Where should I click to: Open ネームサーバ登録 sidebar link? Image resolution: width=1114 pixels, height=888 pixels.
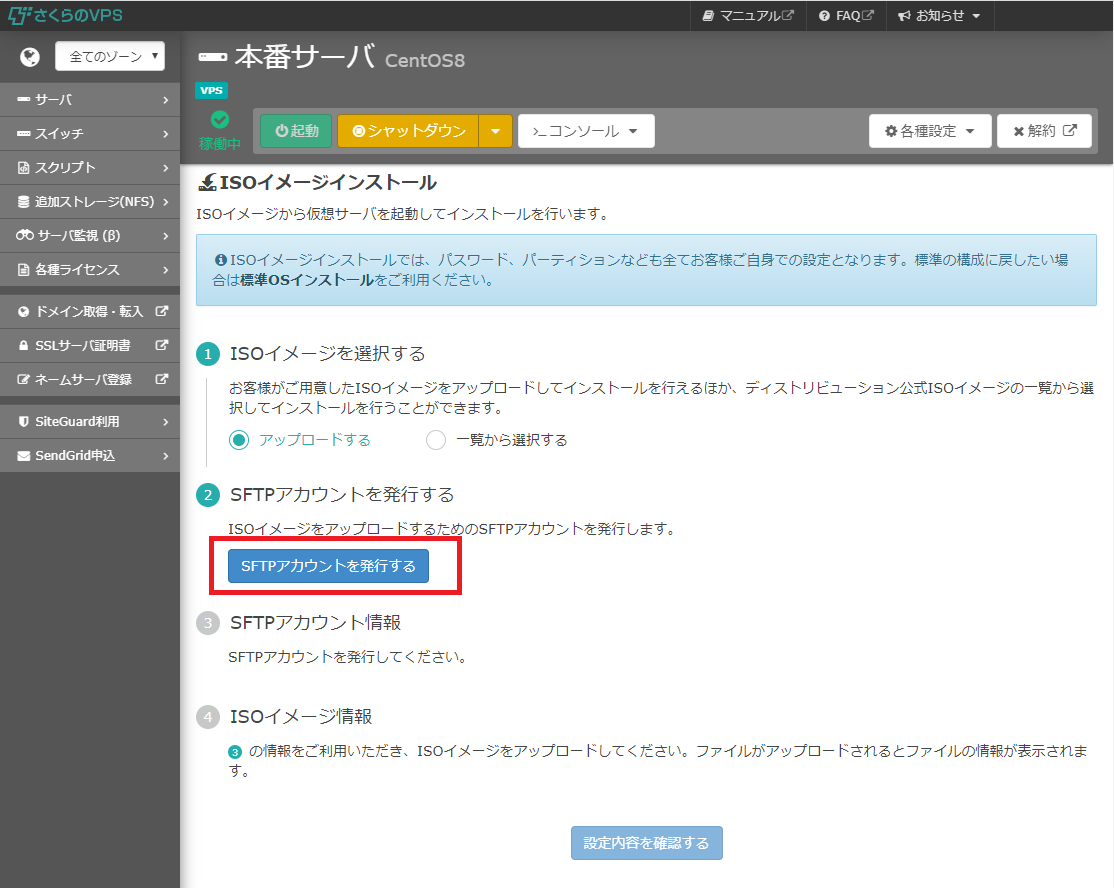pyautogui.click(x=90, y=380)
